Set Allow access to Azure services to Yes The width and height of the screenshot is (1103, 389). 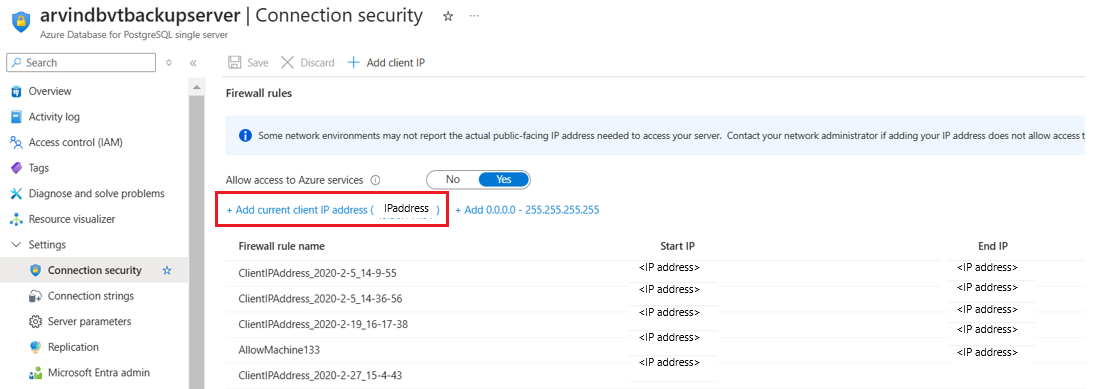pyautogui.click(x=504, y=179)
